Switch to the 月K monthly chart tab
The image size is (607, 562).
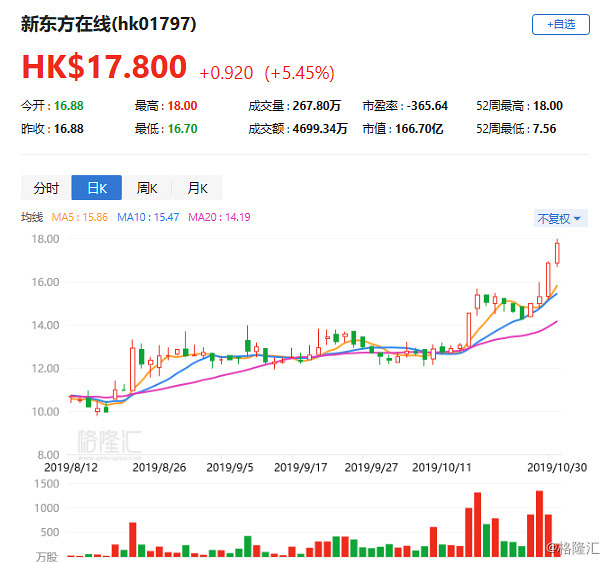pos(196,188)
